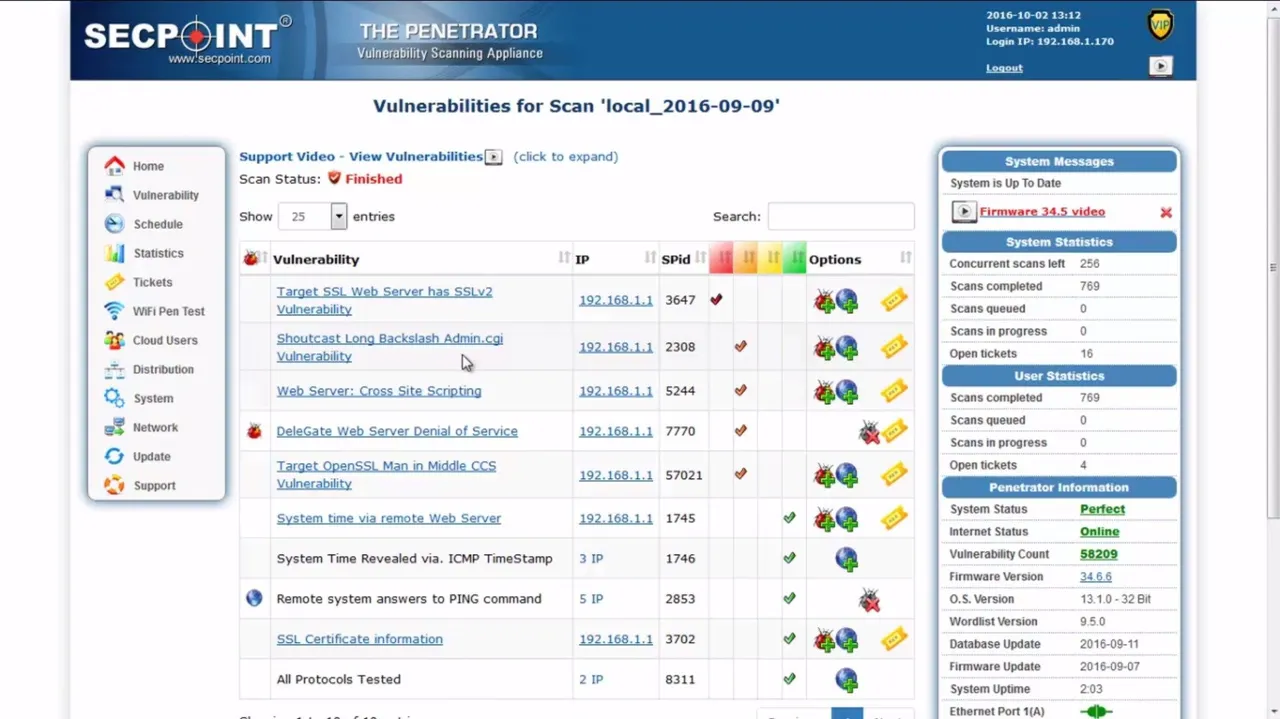This screenshot has width=1280, height=719.
Task: Click the ticket icon in SSLv2 Vulnerability row
Action: tap(894, 300)
